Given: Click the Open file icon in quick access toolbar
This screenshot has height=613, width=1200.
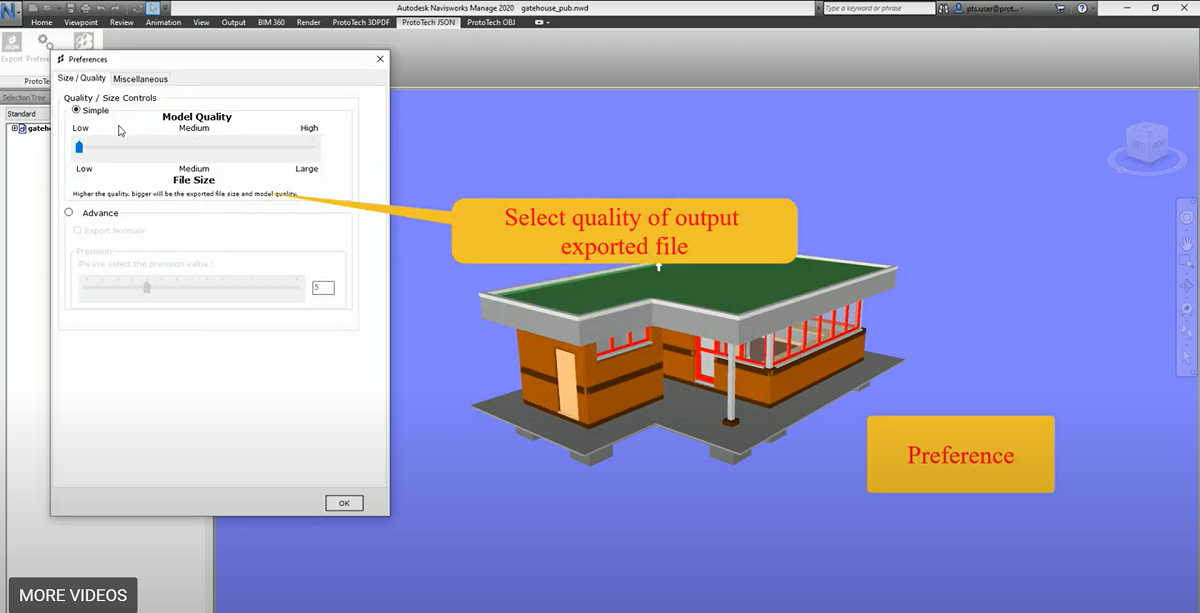Looking at the screenshot, I should 48,8.
